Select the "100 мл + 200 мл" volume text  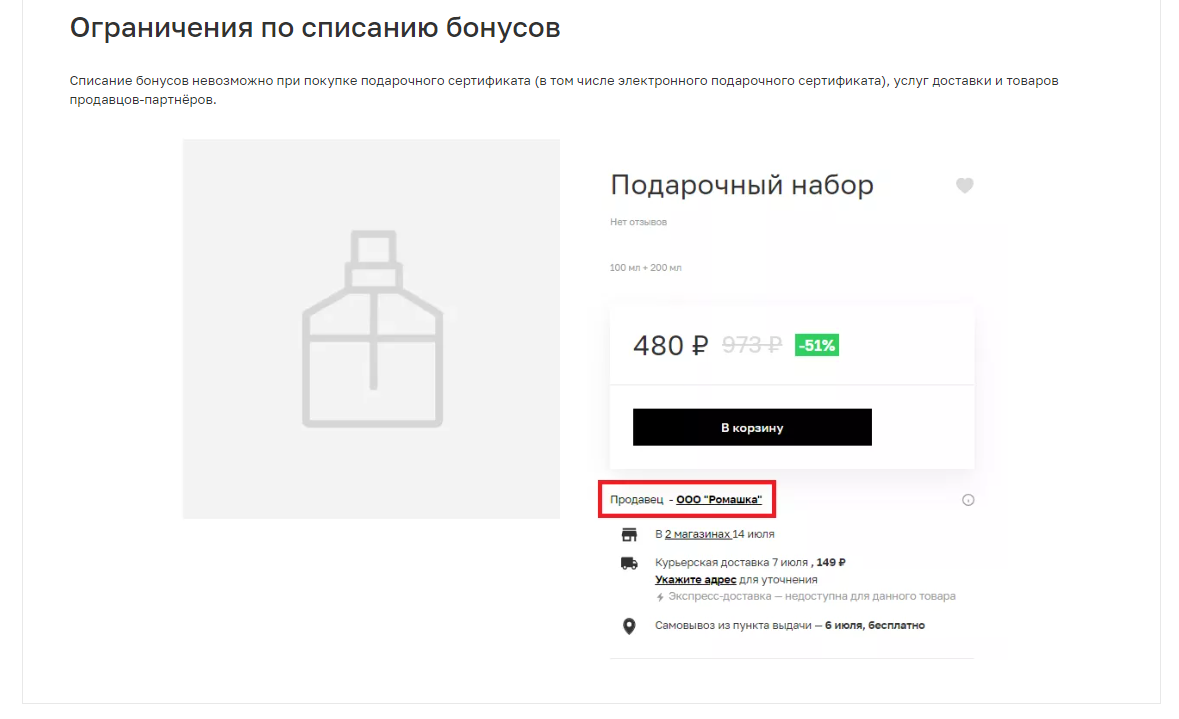(x=645, y=268)
